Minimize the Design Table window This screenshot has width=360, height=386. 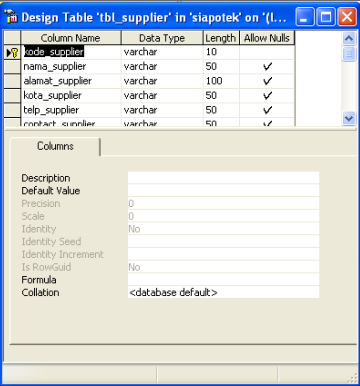(305, 17)
